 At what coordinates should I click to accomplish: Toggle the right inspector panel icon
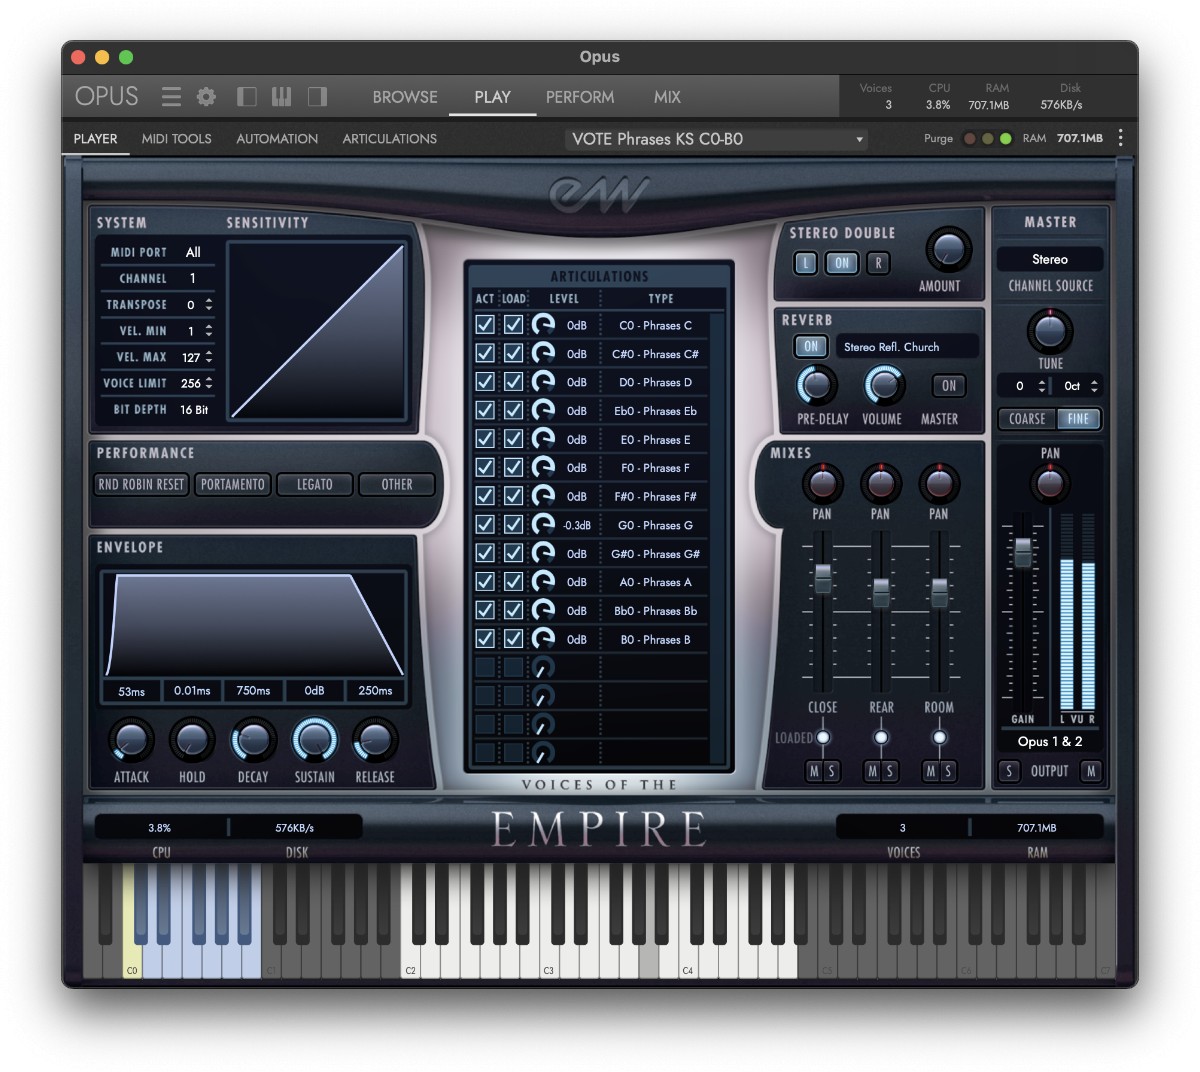(x=317, y=96)
